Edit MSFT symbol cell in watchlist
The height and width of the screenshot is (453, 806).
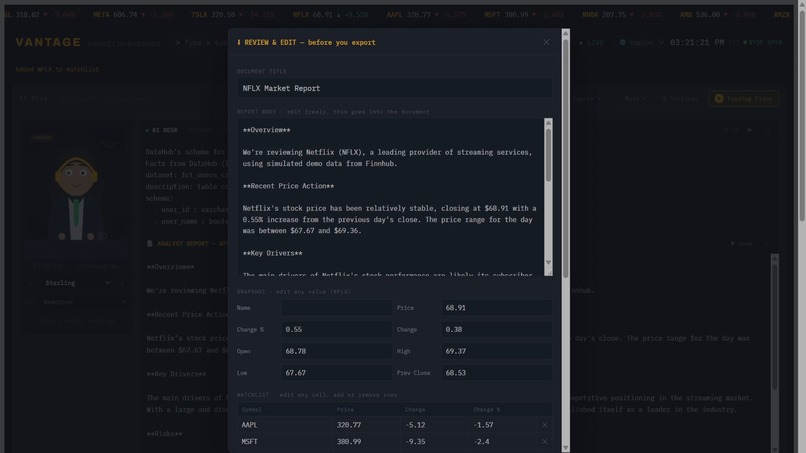coord(284,441)
